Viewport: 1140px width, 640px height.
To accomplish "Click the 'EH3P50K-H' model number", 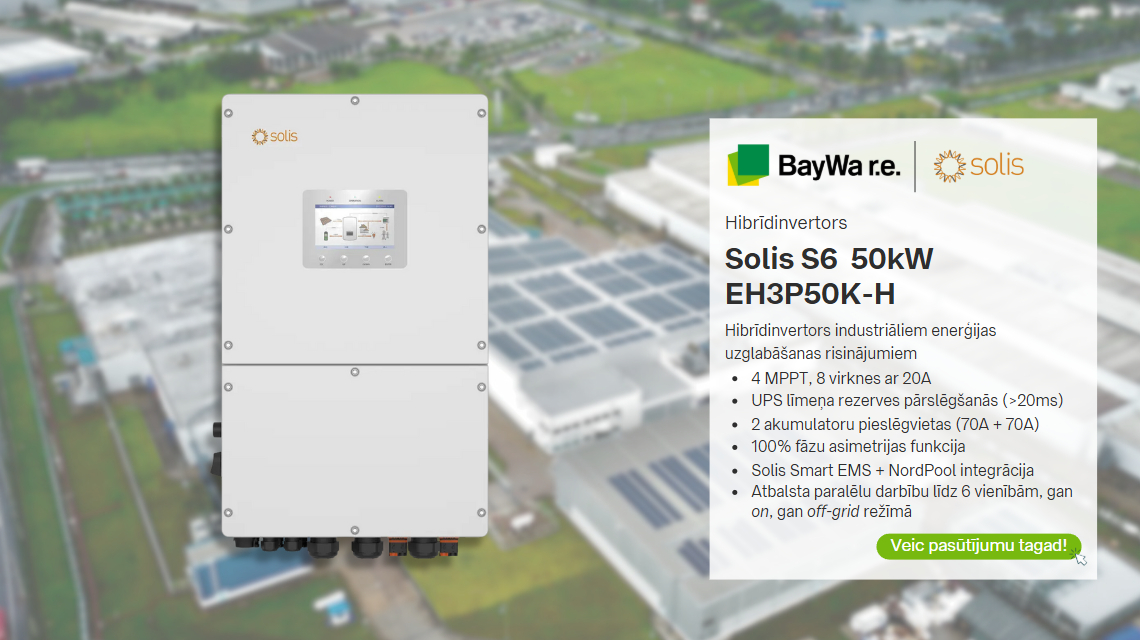I will [810, 295].
